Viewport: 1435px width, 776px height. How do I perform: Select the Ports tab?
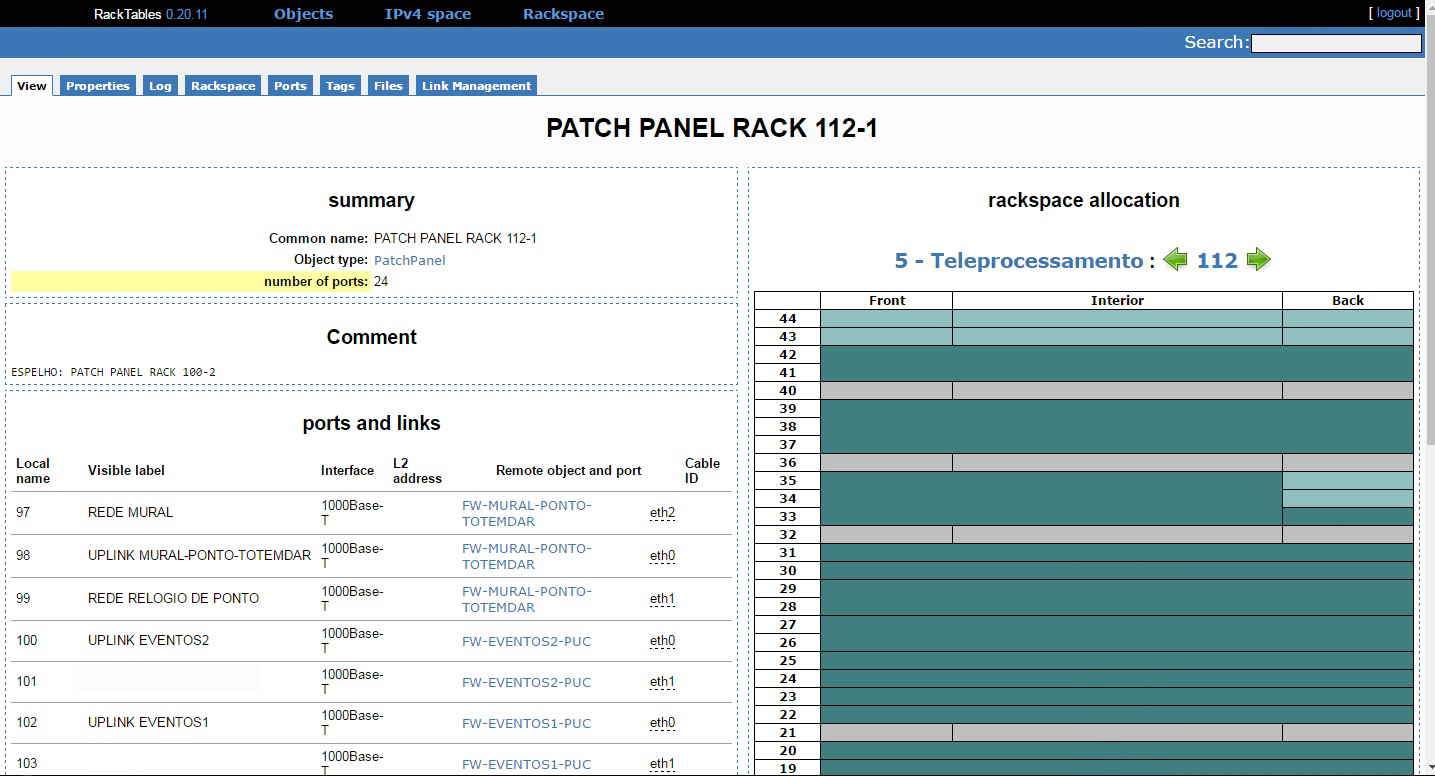290,86
